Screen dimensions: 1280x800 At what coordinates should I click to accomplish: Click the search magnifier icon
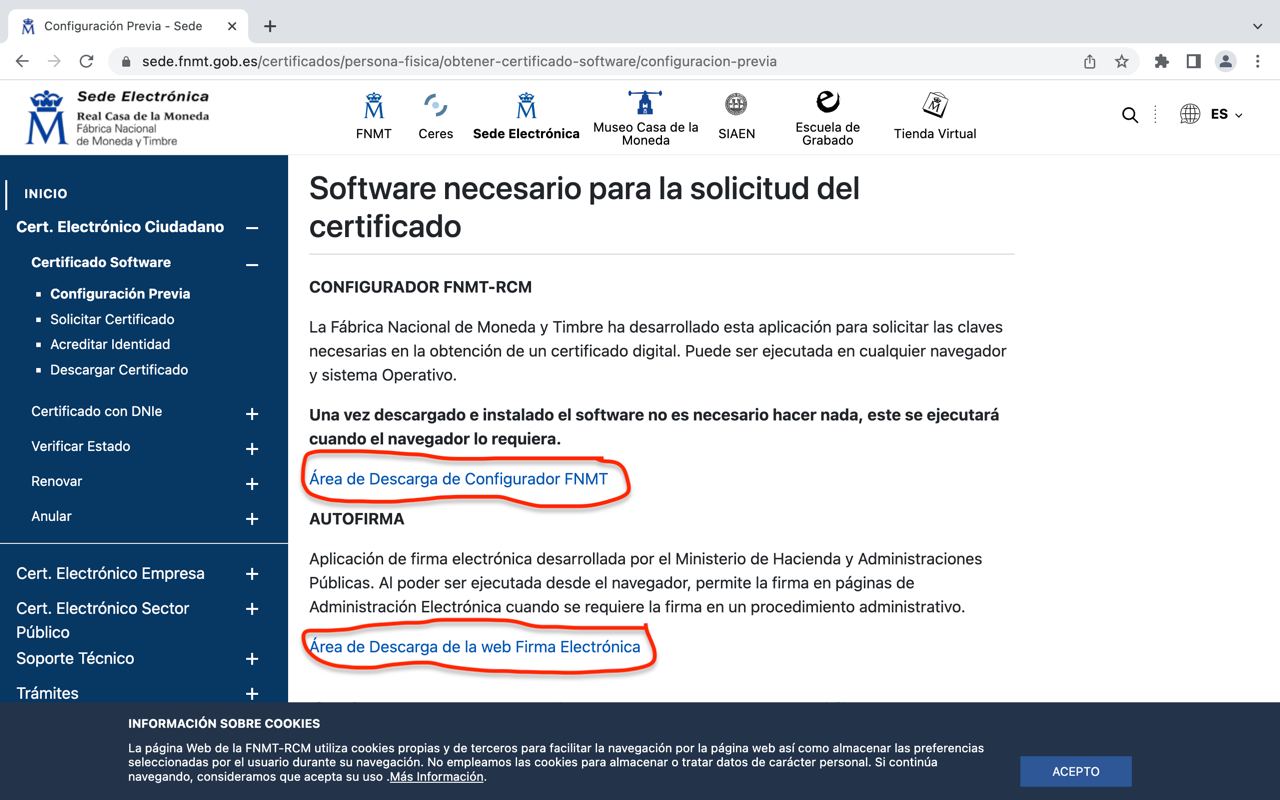click(x=1130, y=115)
